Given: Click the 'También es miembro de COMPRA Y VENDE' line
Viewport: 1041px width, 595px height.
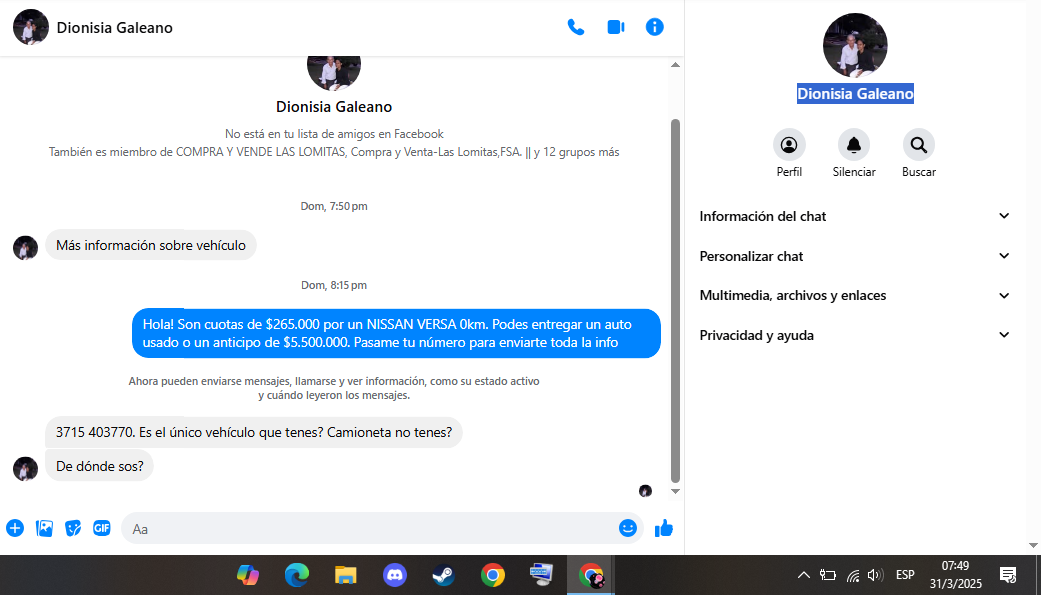Looking at the screenshot, I should (x=334, y=152).
